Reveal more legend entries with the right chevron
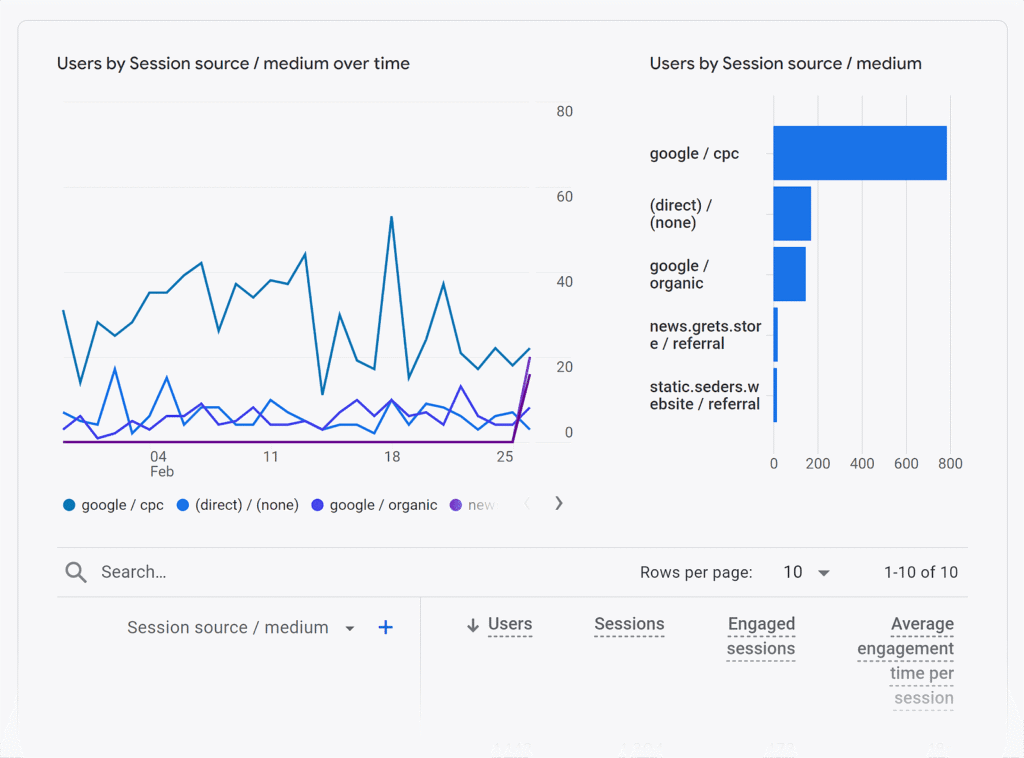 pos(559,503)
